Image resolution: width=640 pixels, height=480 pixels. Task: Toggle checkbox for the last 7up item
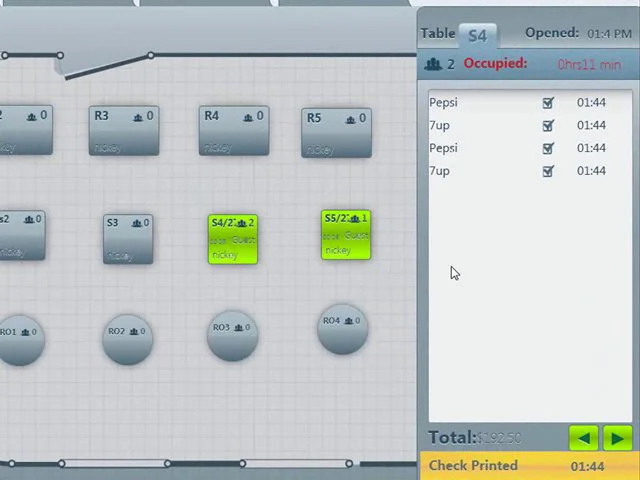(548, 171)
